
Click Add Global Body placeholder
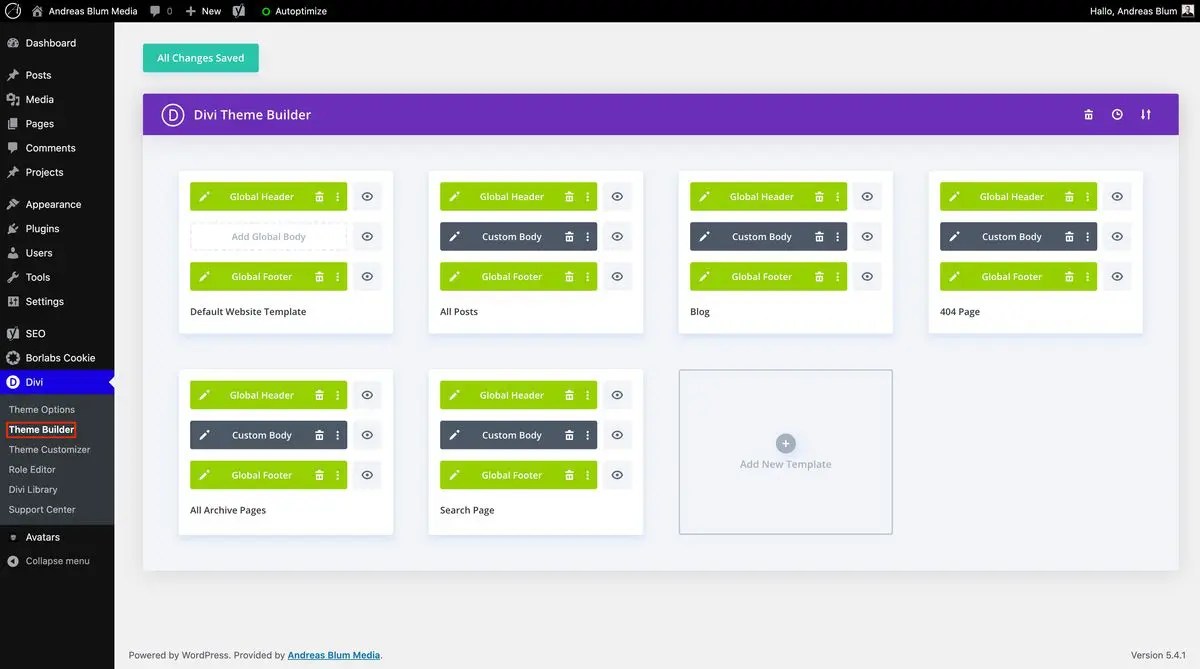pos(269,237)
